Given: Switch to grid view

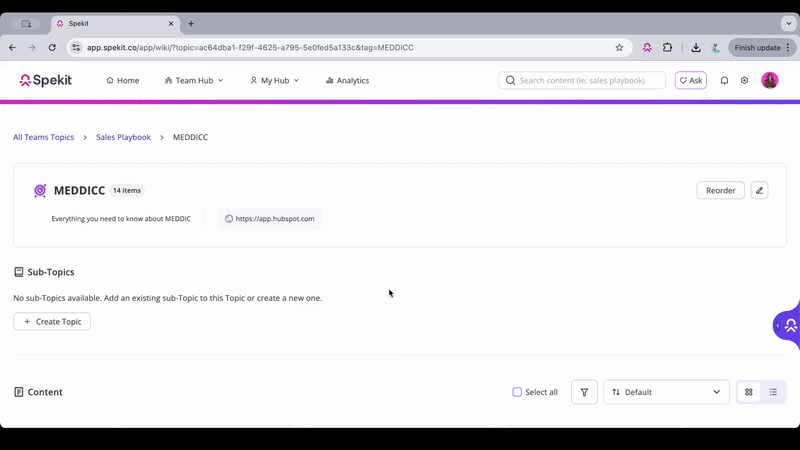Looking at the screenshot, I should [748, 392].
